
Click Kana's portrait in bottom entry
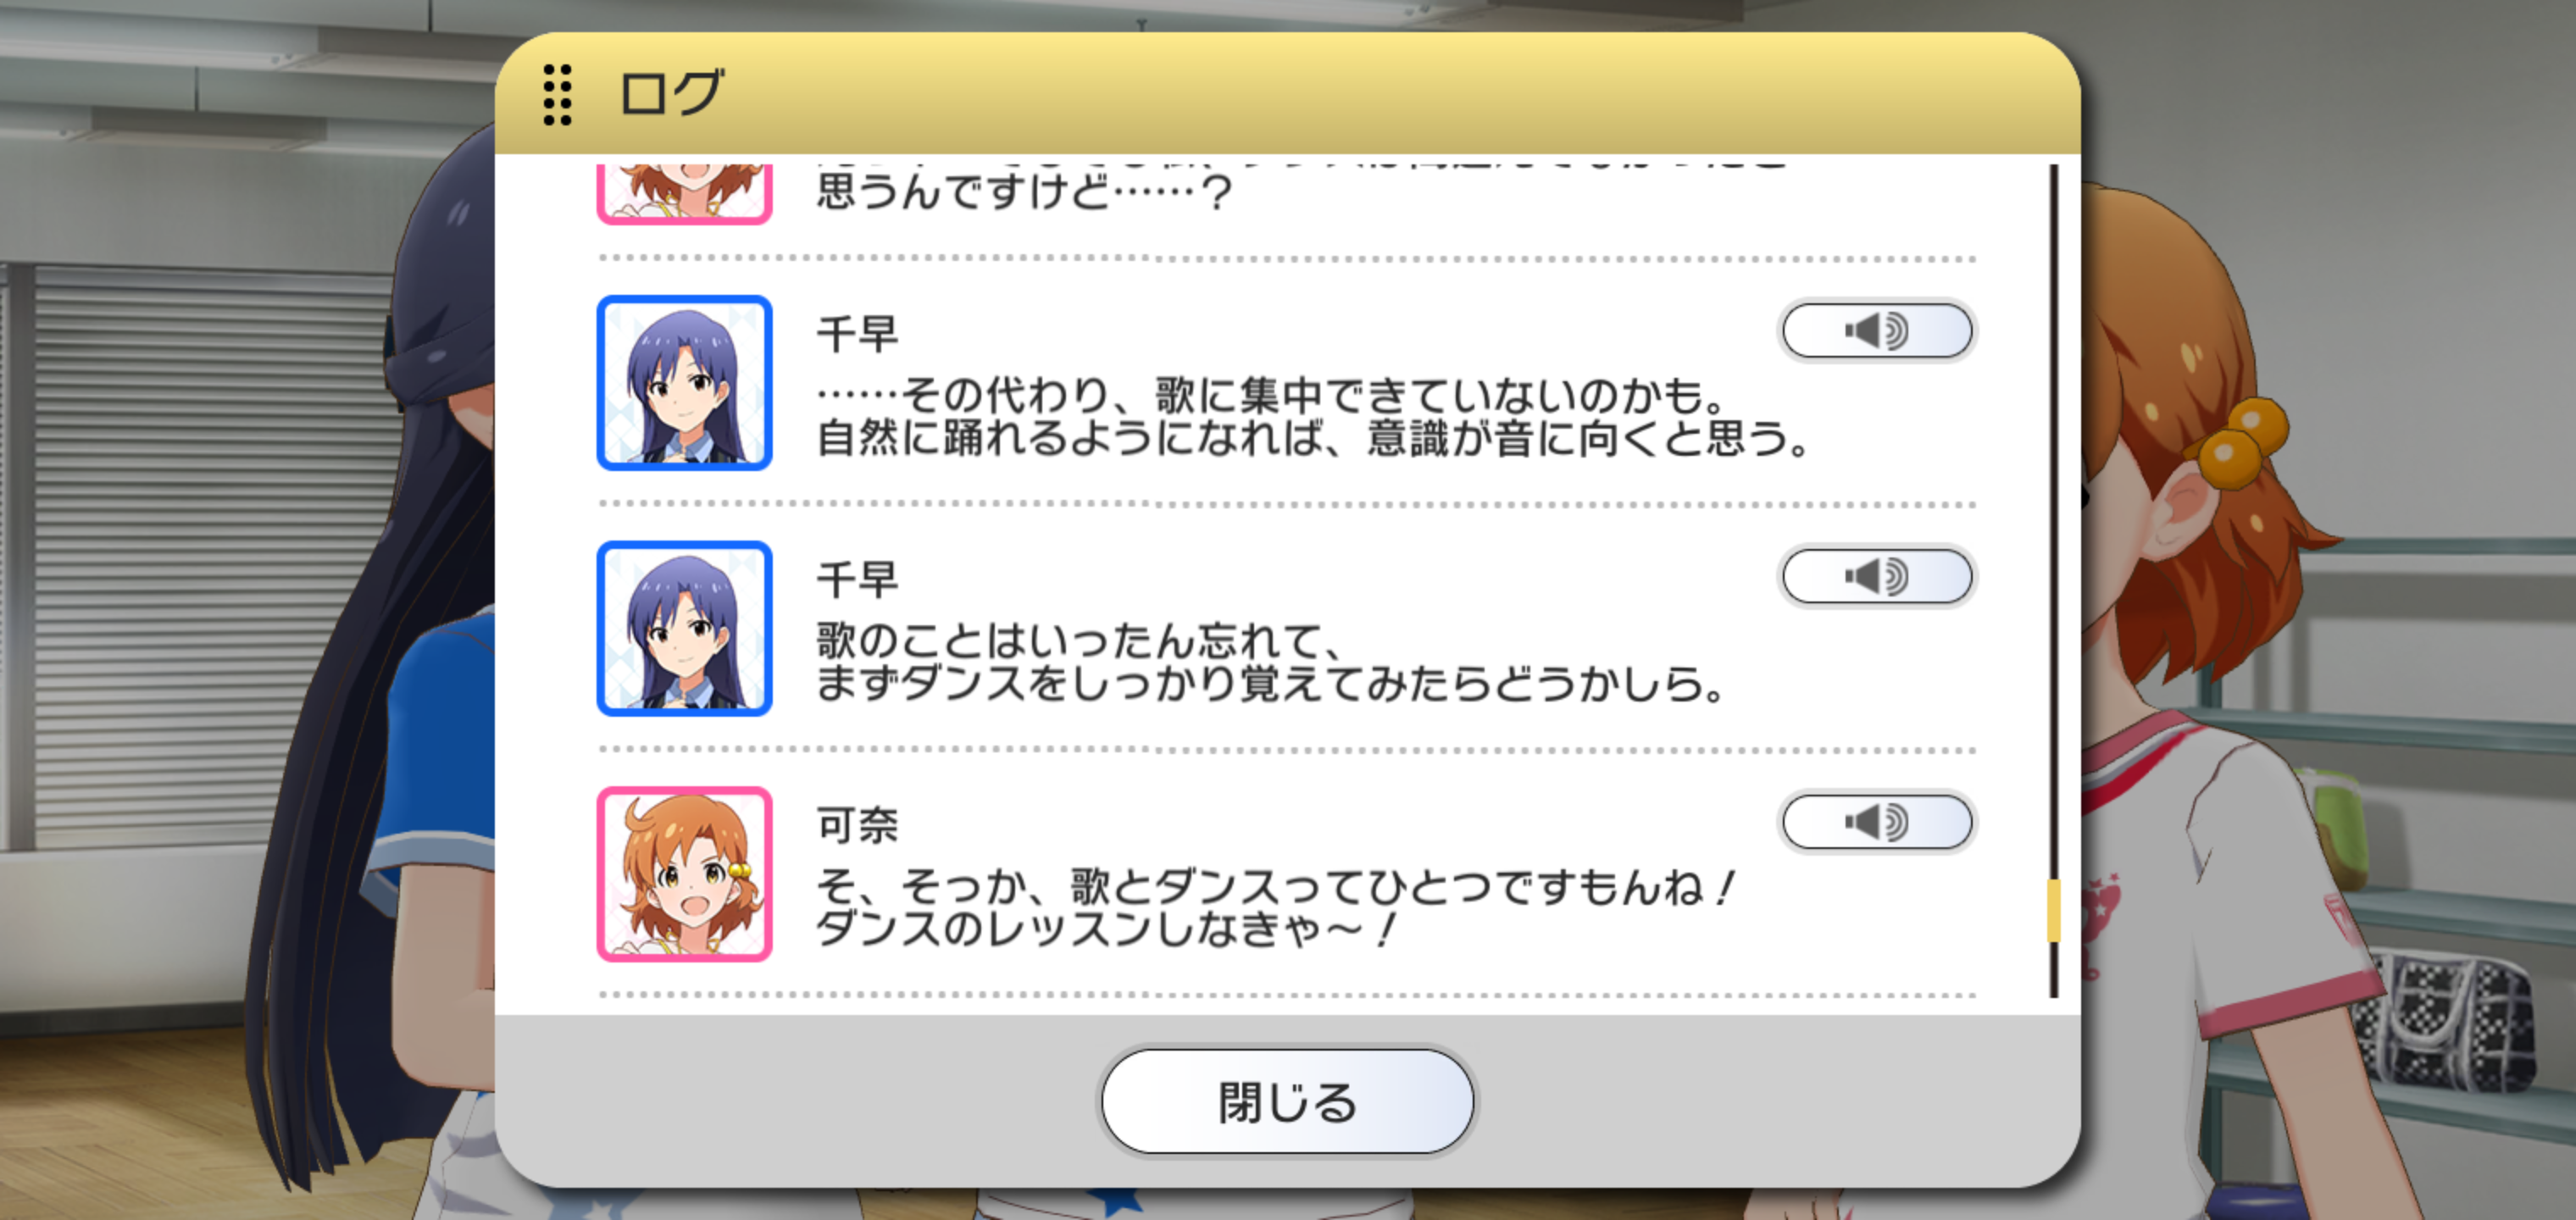[x=684, y=875]
